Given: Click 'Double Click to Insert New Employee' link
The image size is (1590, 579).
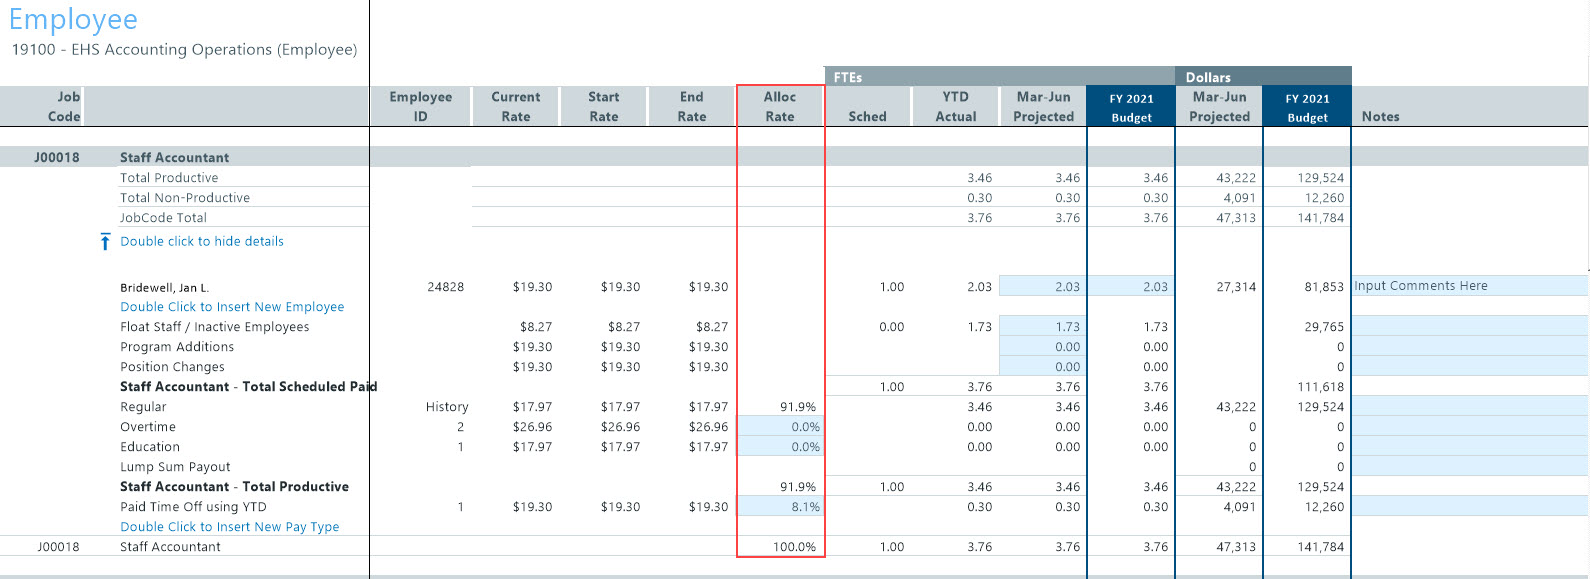Looking at the screenshot, I should (x=232, y=307).
